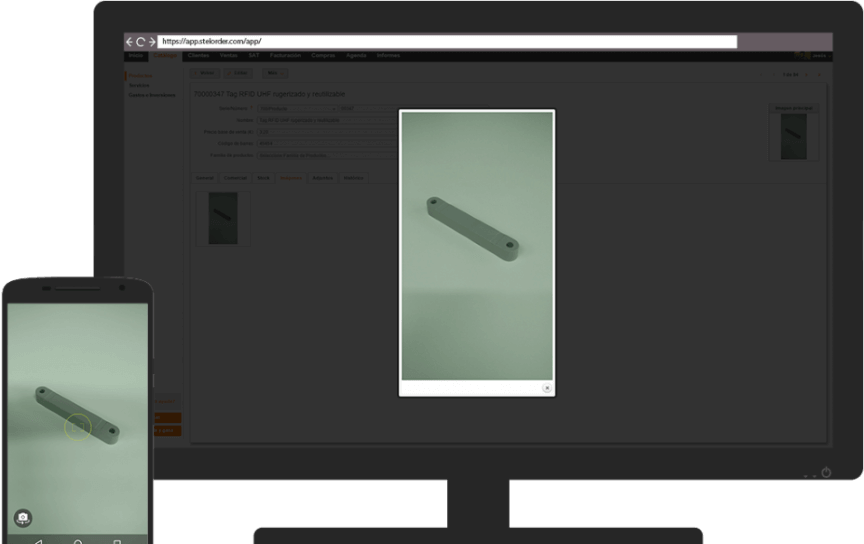Go to the previous record arrow

[774, 75]
